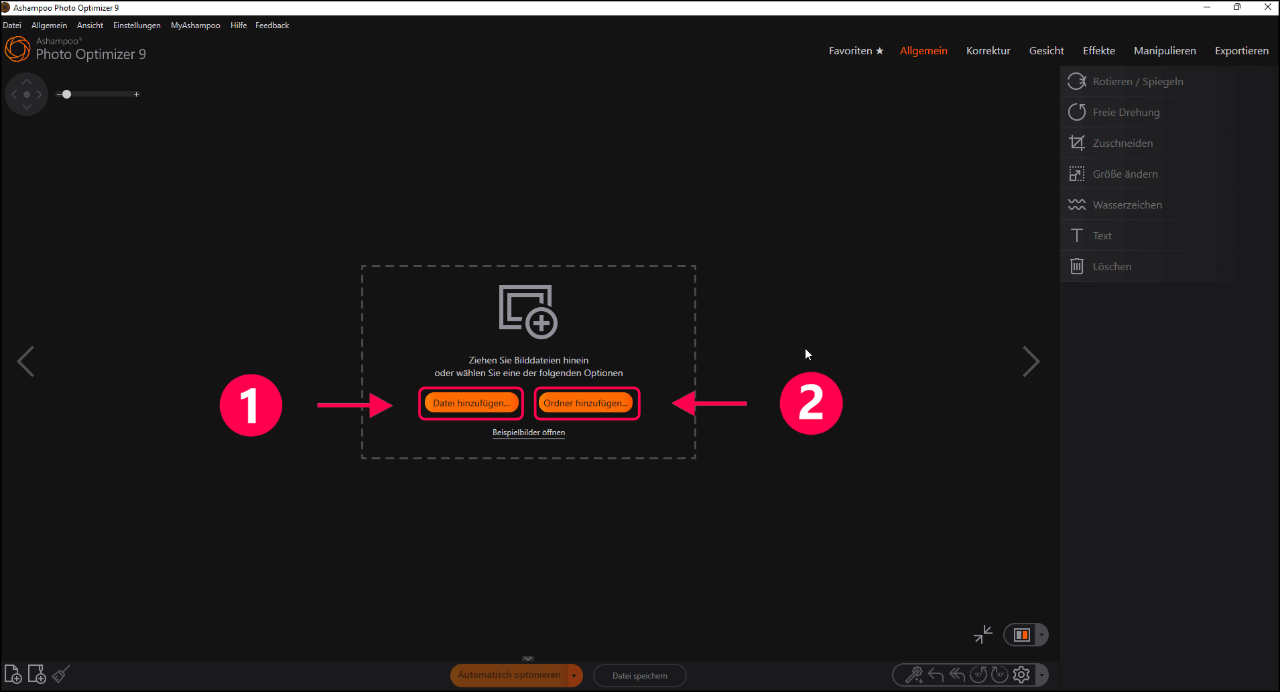Click the Automatisch optimieren button
The height and width of the screenshot is (692, 1280).
pos(509,676)
